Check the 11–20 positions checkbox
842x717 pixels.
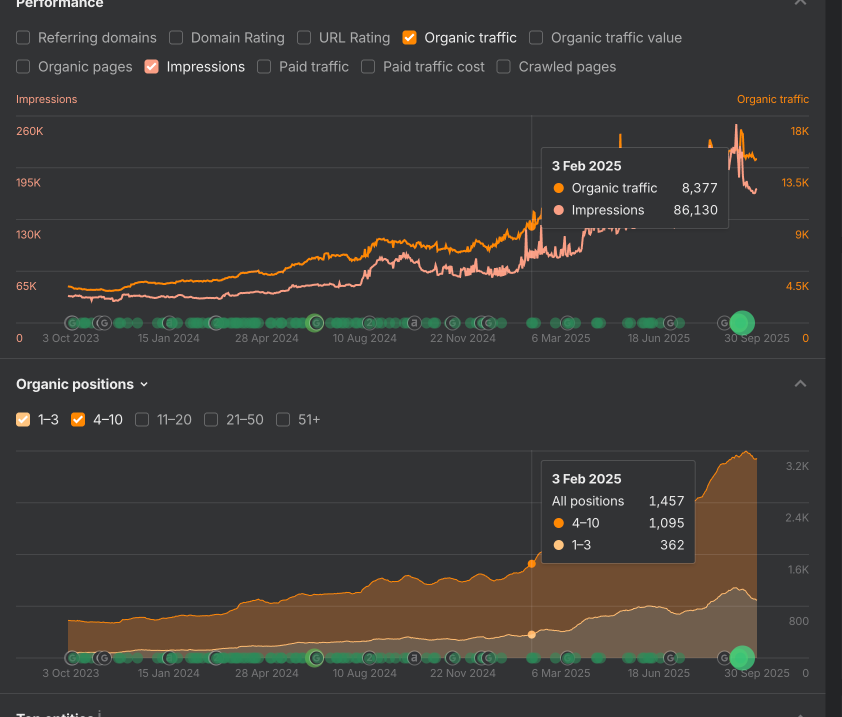coord(142,420)
